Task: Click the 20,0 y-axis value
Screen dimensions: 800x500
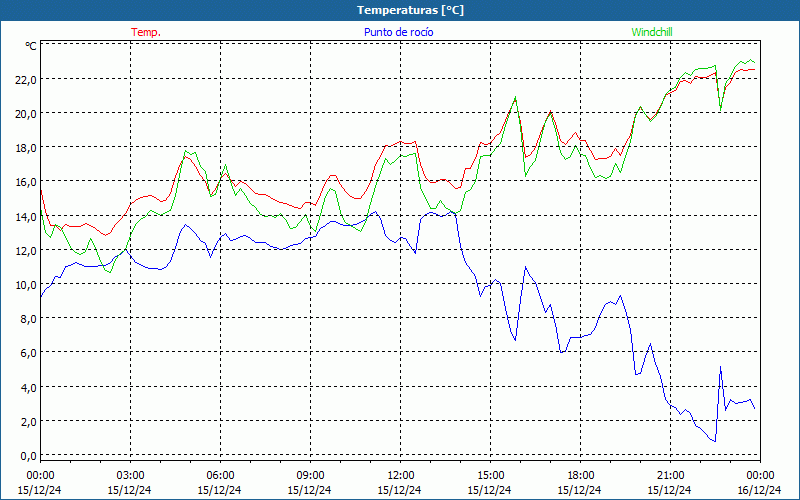Action: [26, 113]
